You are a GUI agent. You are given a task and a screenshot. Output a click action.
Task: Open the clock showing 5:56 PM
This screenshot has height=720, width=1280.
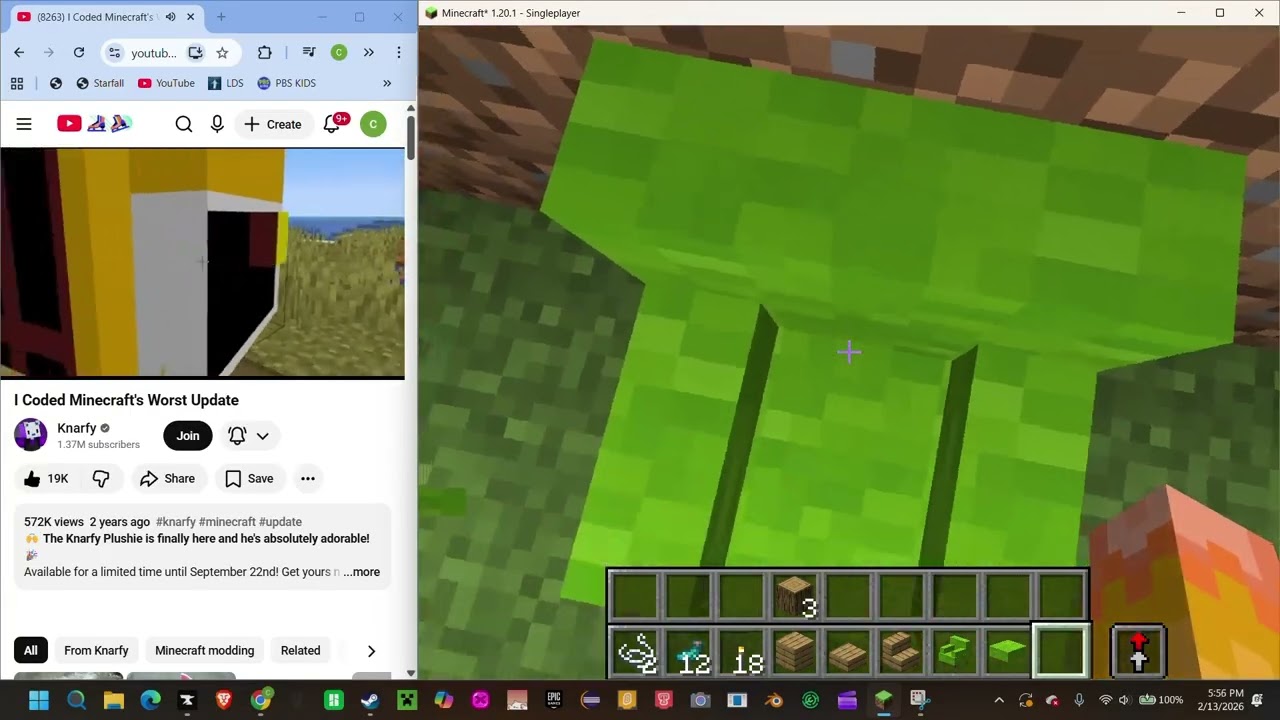click(1225, 700)
